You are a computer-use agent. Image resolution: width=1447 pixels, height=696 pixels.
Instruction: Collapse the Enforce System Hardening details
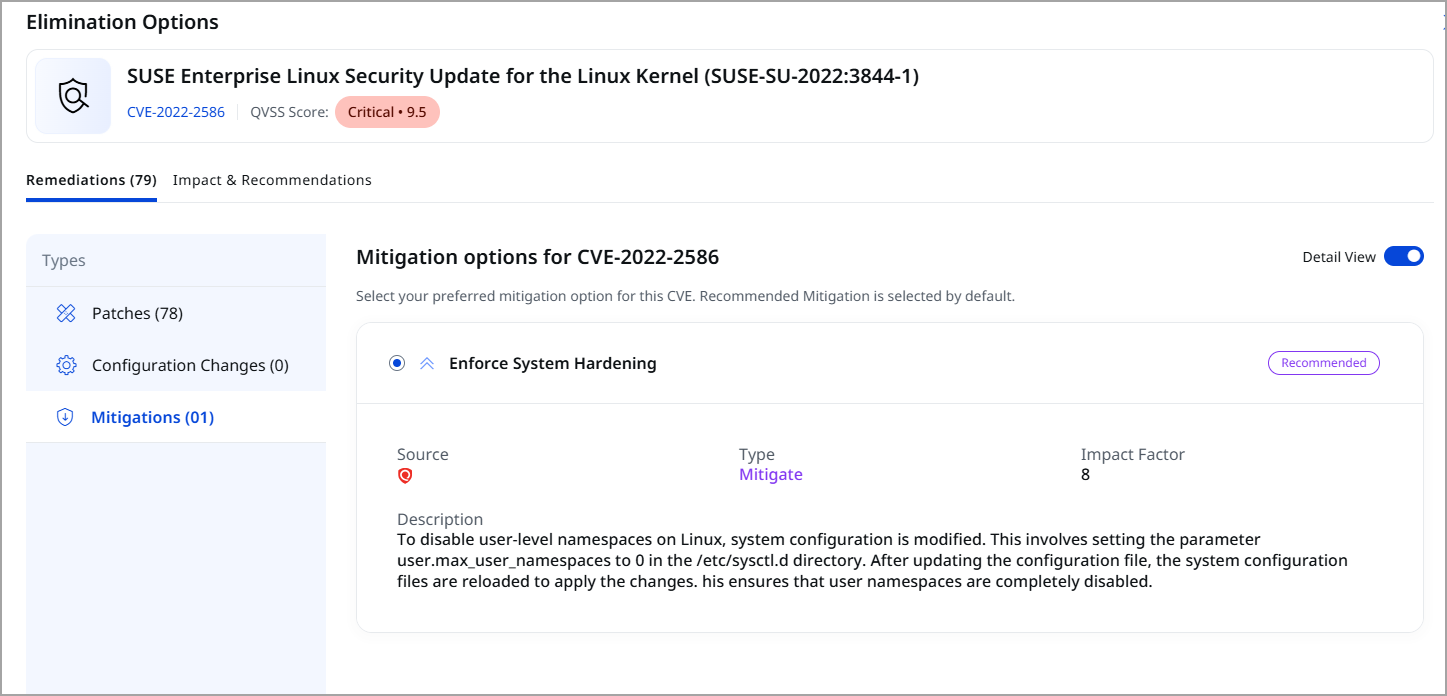pos(427,364)
